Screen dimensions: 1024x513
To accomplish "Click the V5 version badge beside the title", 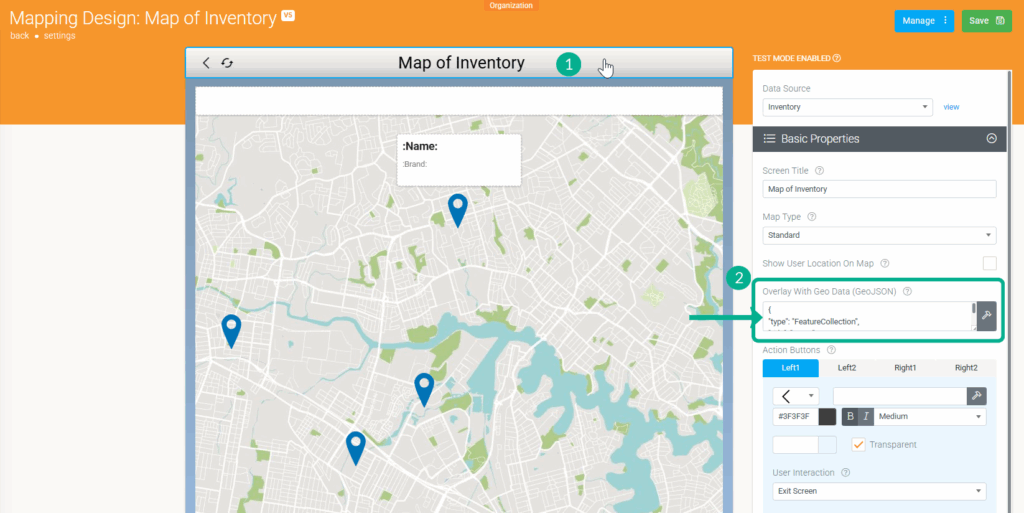I will tap(288, 15).
